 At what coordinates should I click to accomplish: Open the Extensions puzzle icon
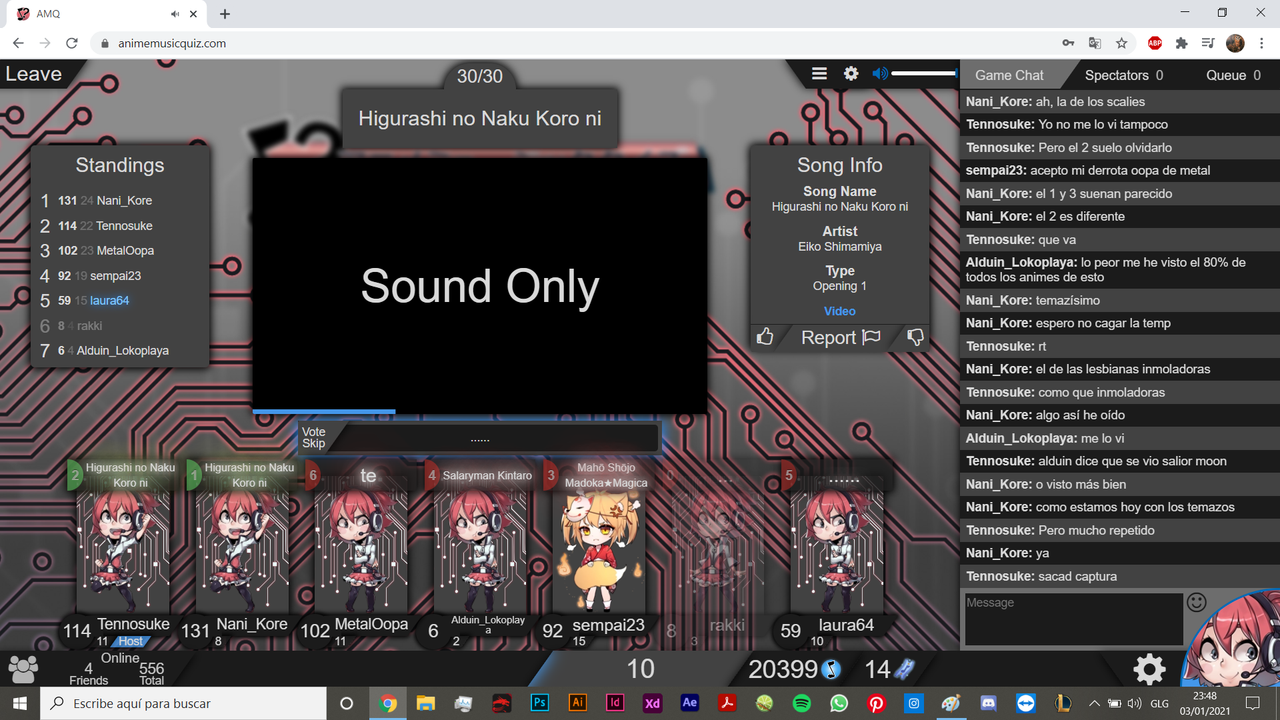point(1182,43)
